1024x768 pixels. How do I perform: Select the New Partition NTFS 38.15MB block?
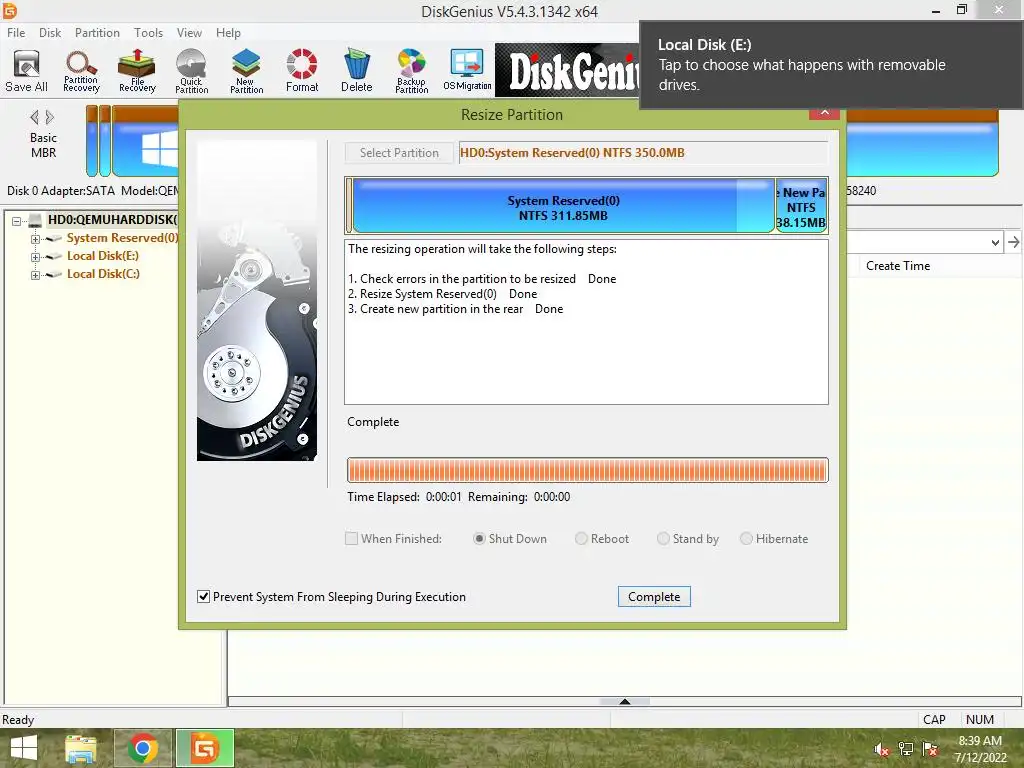coord(801,206)
